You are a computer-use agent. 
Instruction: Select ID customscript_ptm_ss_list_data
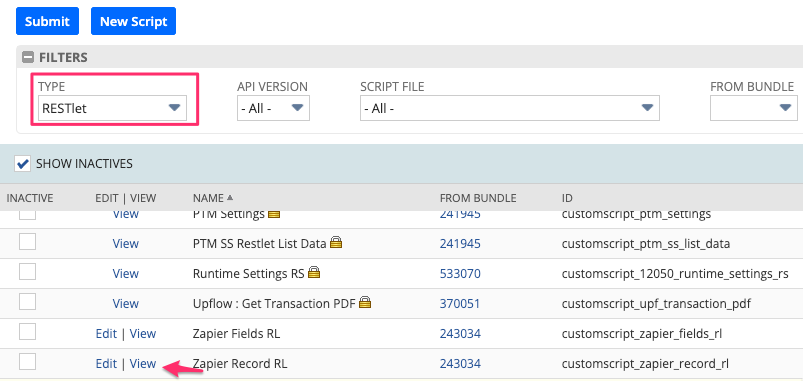645,244
